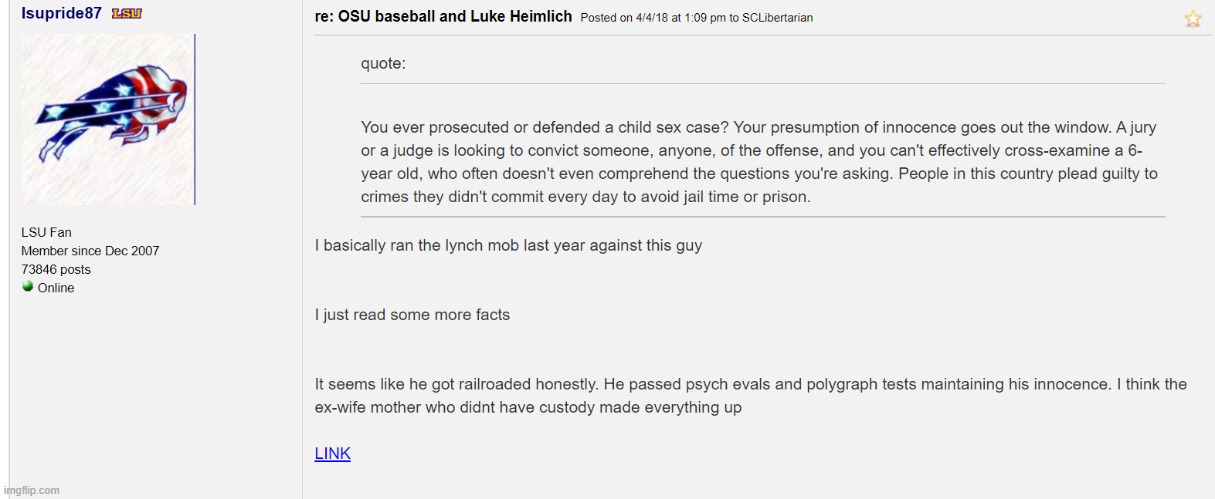Click the quoted line starting 'You ever prosecuted or defended'
Screen dimensions: 1215x499
(759, 128)
